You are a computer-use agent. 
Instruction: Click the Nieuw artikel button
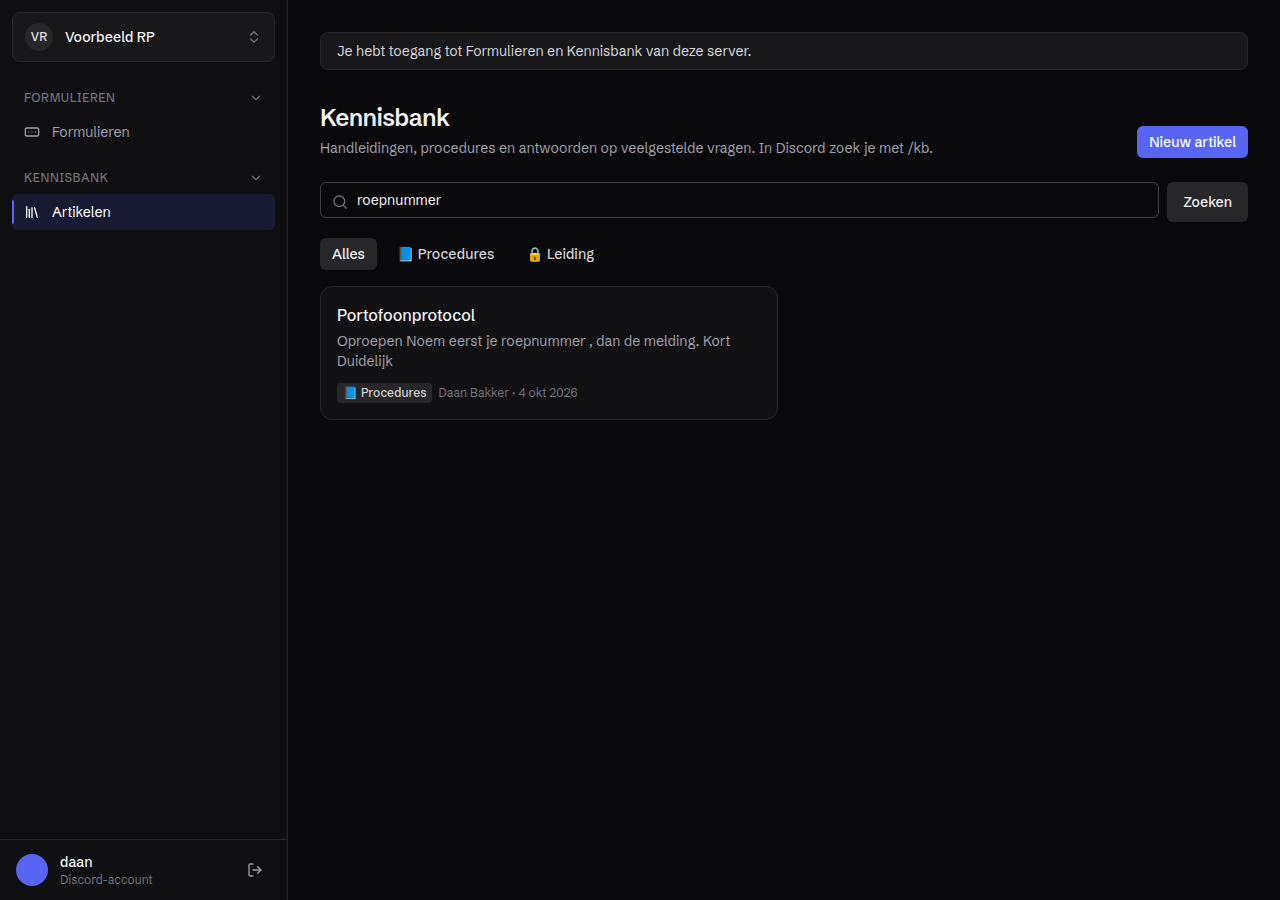tap(1192, 142)
